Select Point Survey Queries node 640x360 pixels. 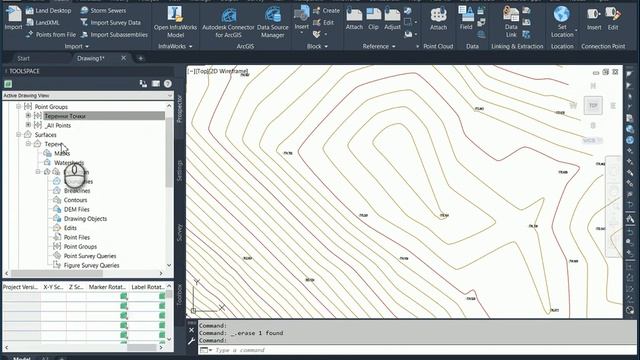pyautogui.click(x=90, y=256)
